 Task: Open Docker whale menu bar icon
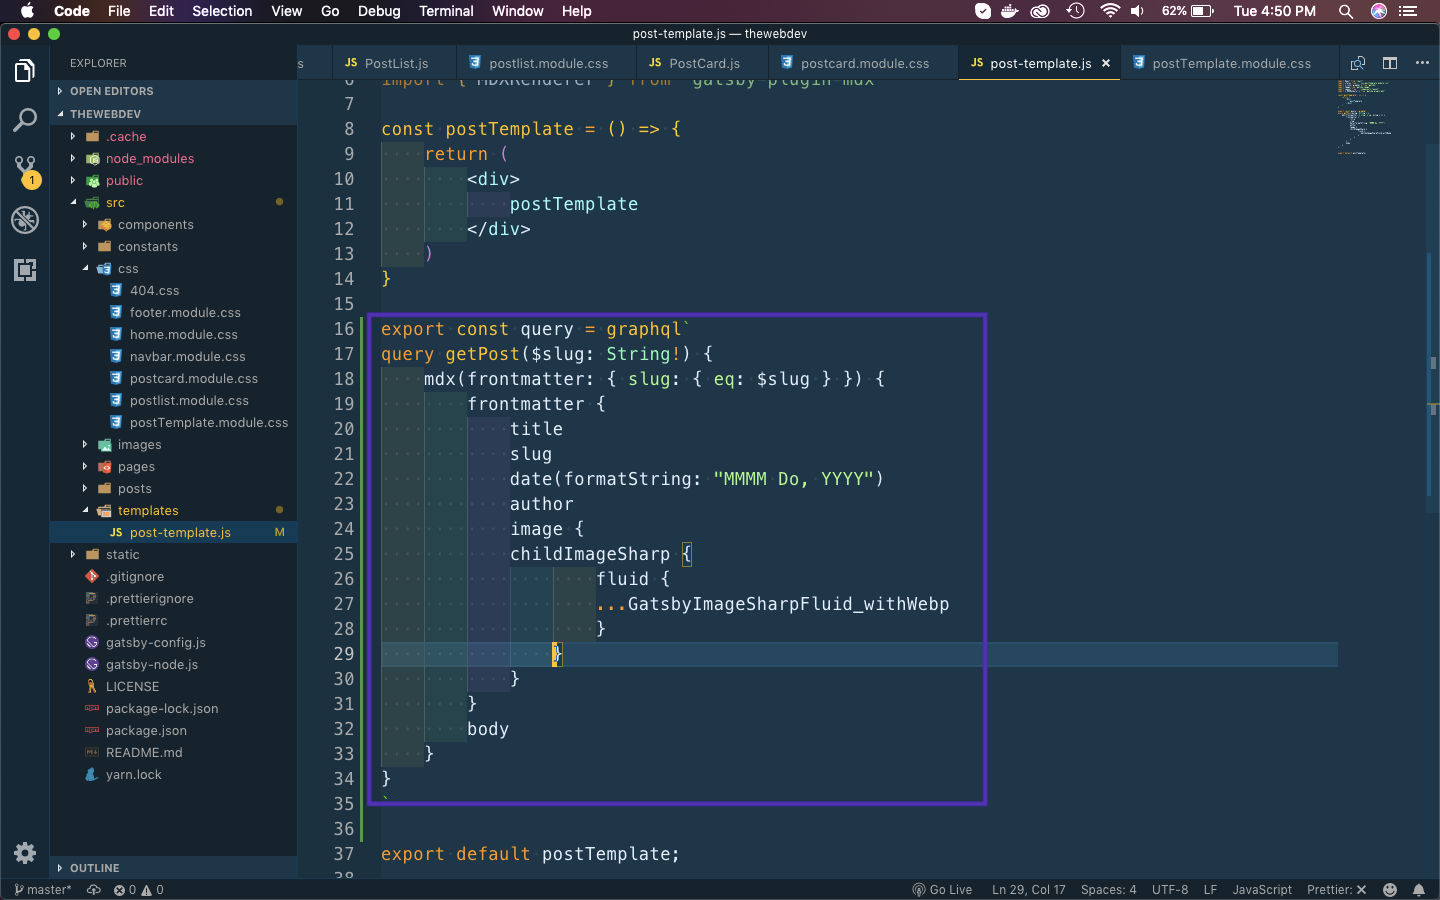coord(1010,11)
